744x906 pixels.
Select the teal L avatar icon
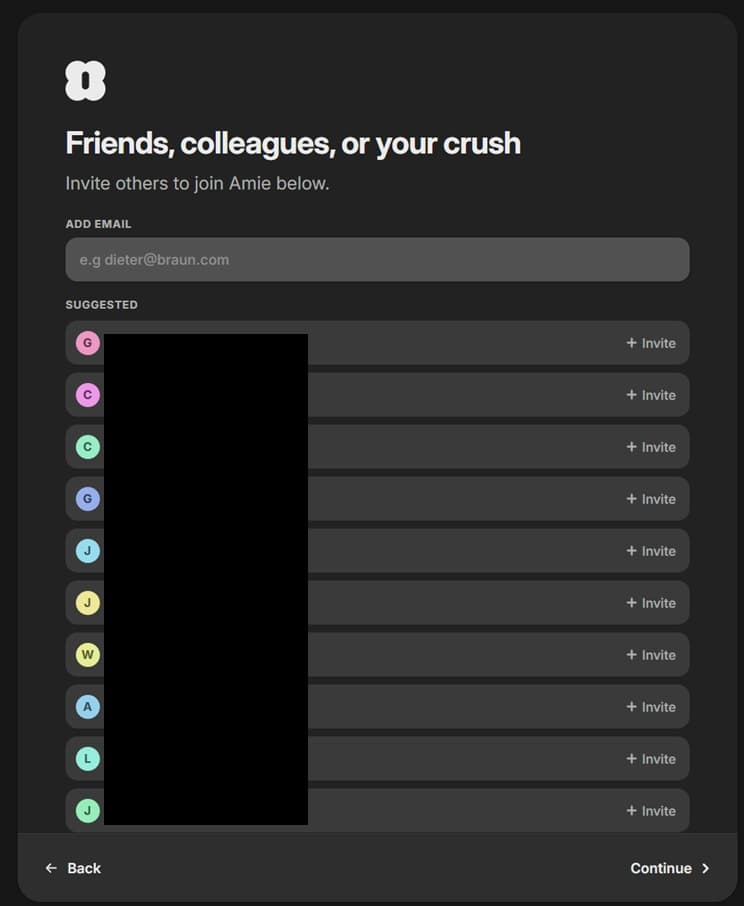tap(88, 759)
